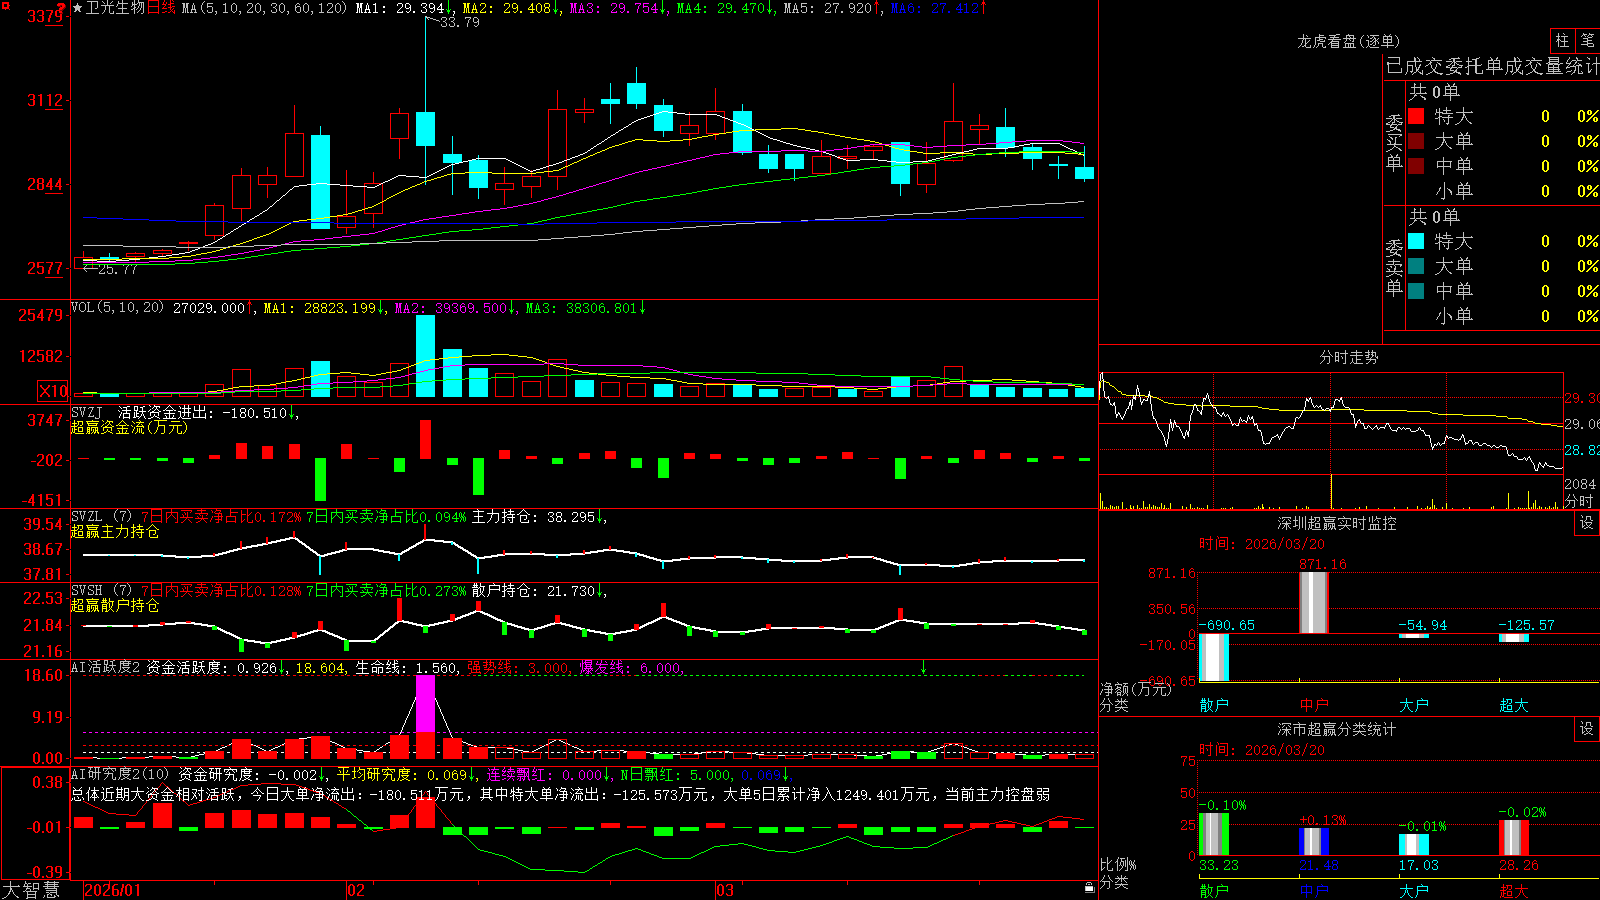The image size is (1600, 900).
Task: Open 设 settings for 深市超赢分类统计
Action: pyautogui.click(x=1587, y=729)
